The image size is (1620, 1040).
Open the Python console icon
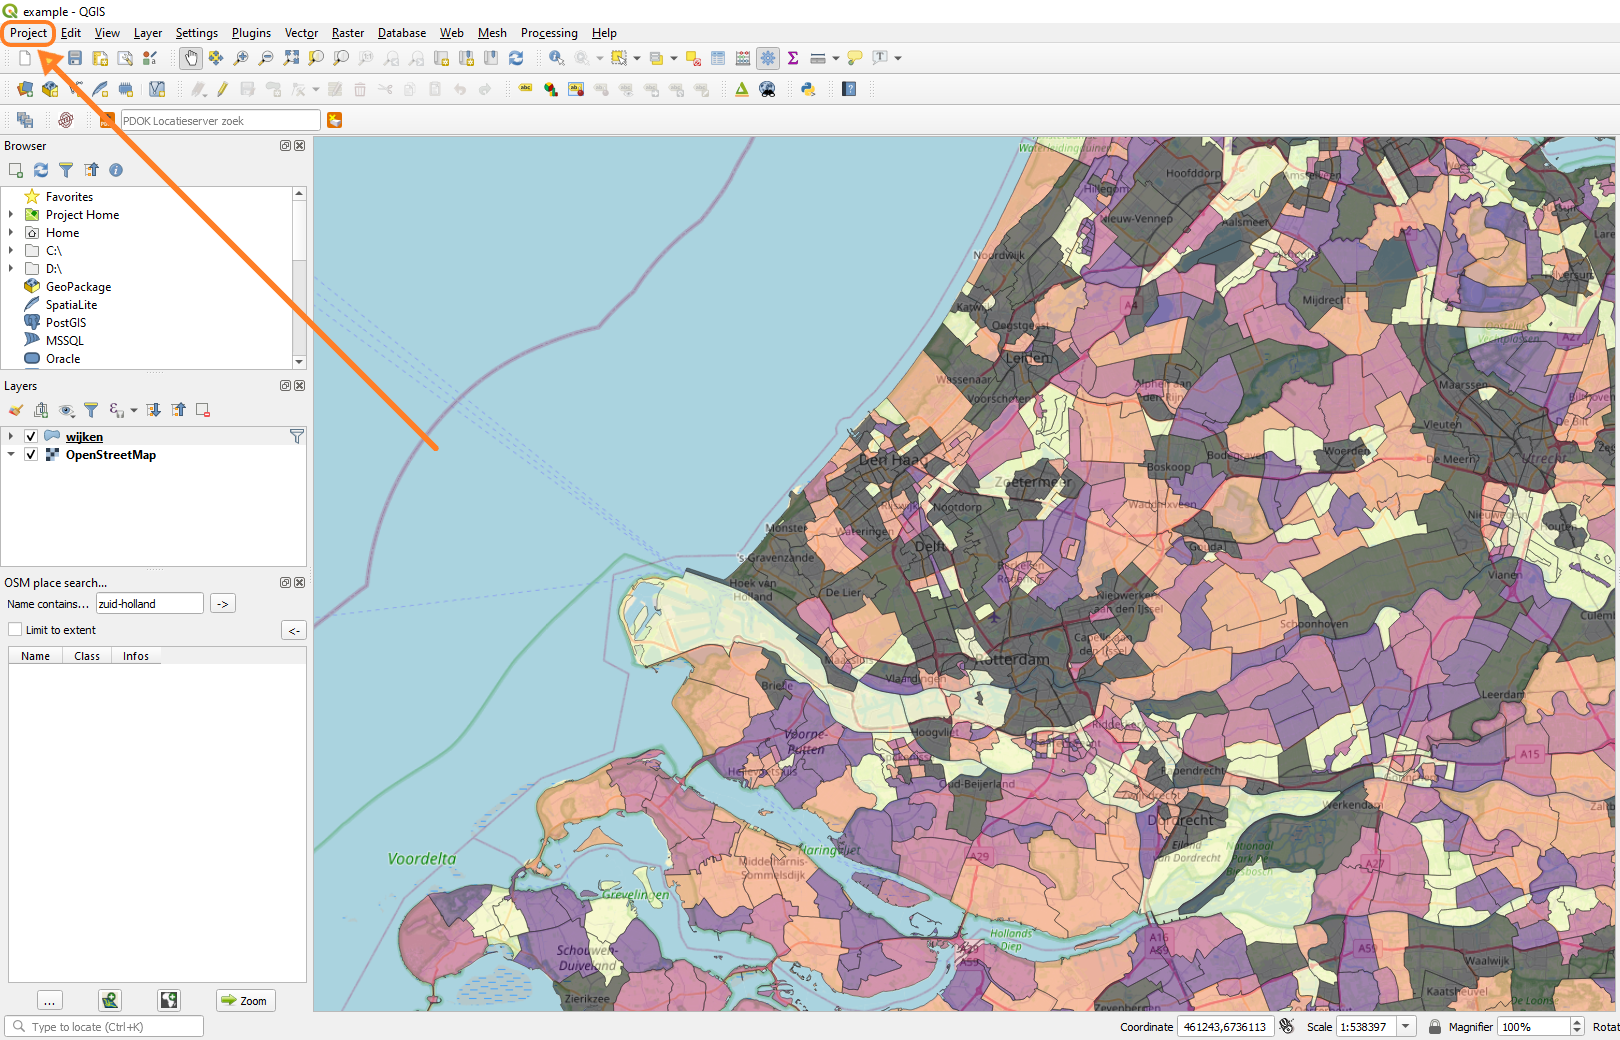[808, 89]
